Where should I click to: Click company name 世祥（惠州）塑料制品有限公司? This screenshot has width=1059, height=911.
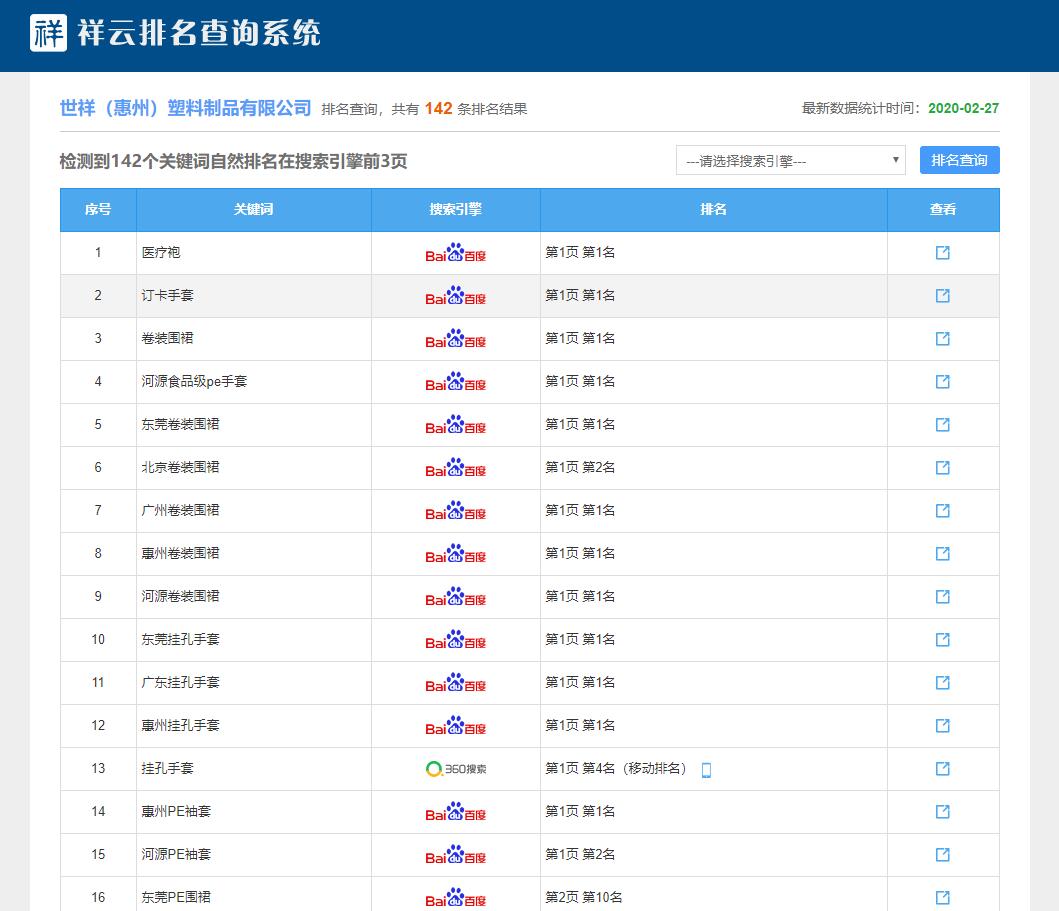(186, 109)
